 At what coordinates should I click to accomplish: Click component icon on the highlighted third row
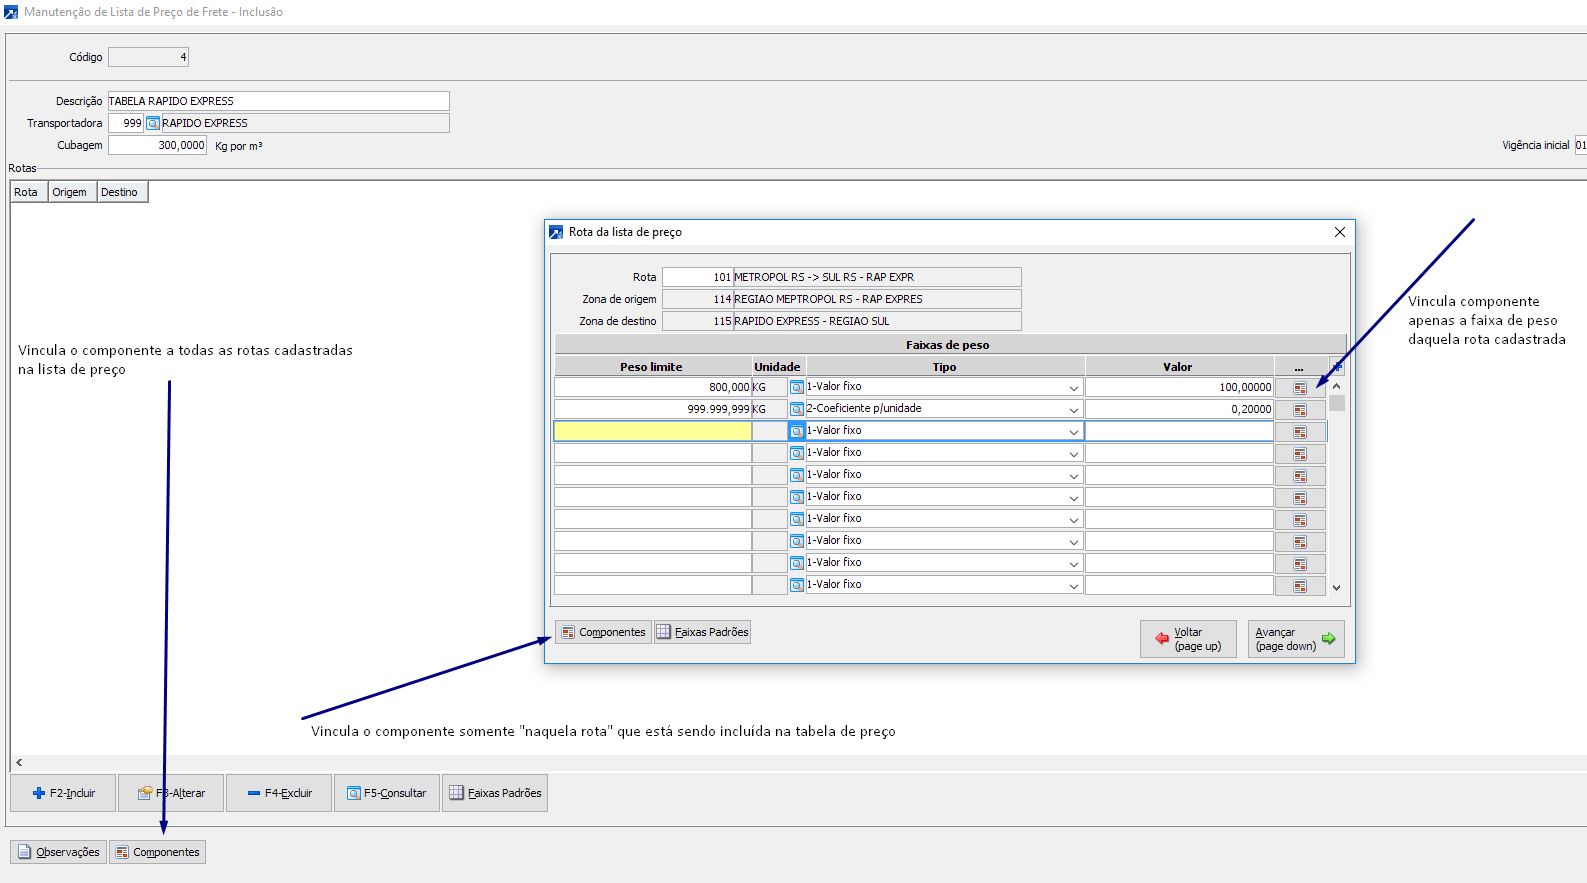(x=1300, y=432)
